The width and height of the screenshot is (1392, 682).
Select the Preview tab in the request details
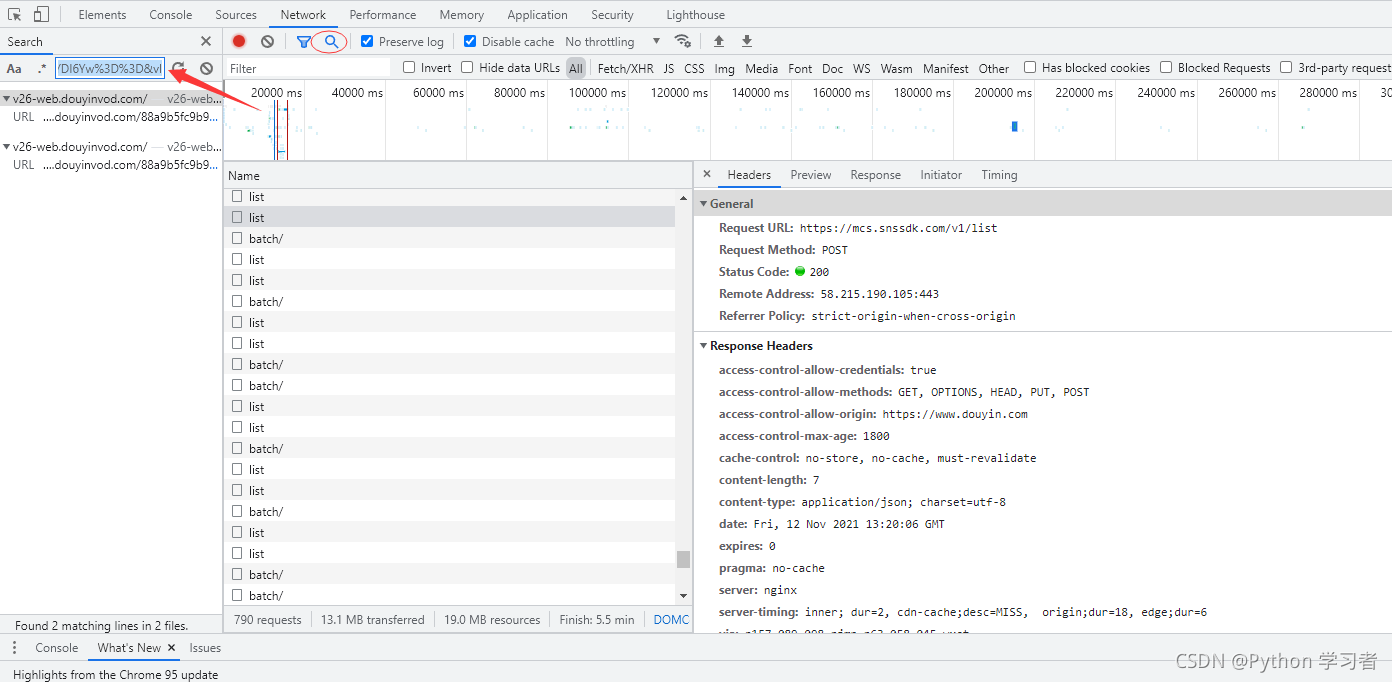click(810, 174)
